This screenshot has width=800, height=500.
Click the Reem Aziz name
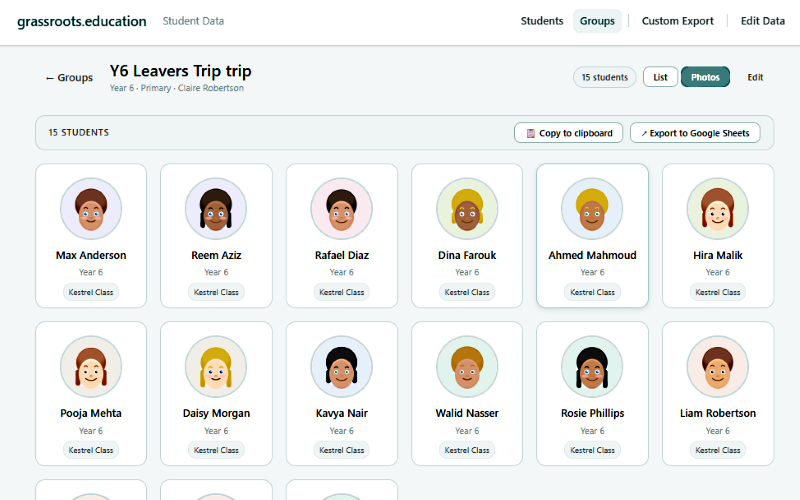coord(216,255)
